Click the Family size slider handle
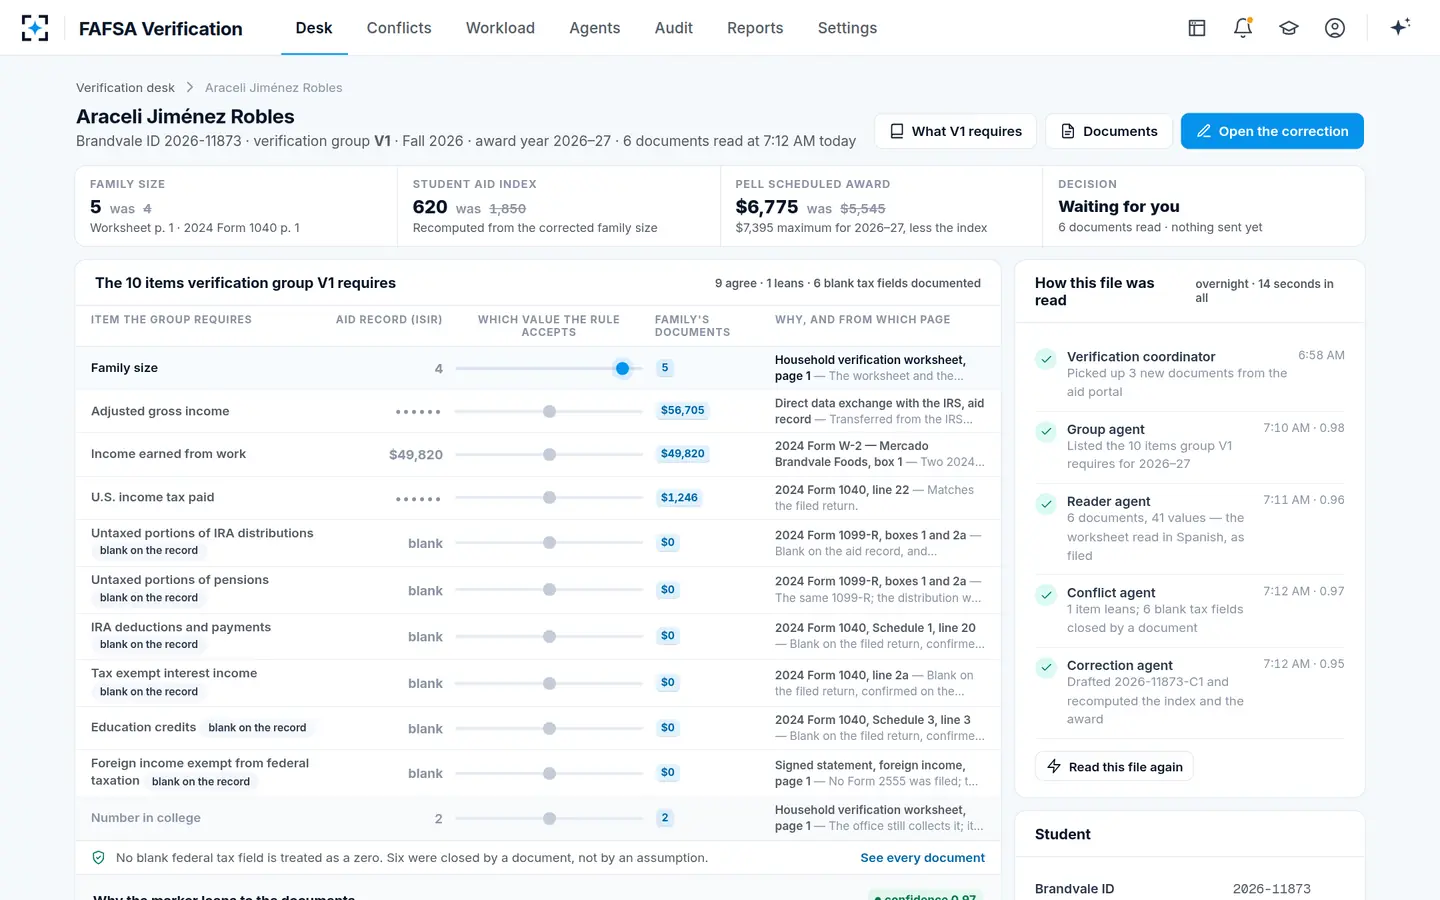1440x900 pixels. [622, 368]
